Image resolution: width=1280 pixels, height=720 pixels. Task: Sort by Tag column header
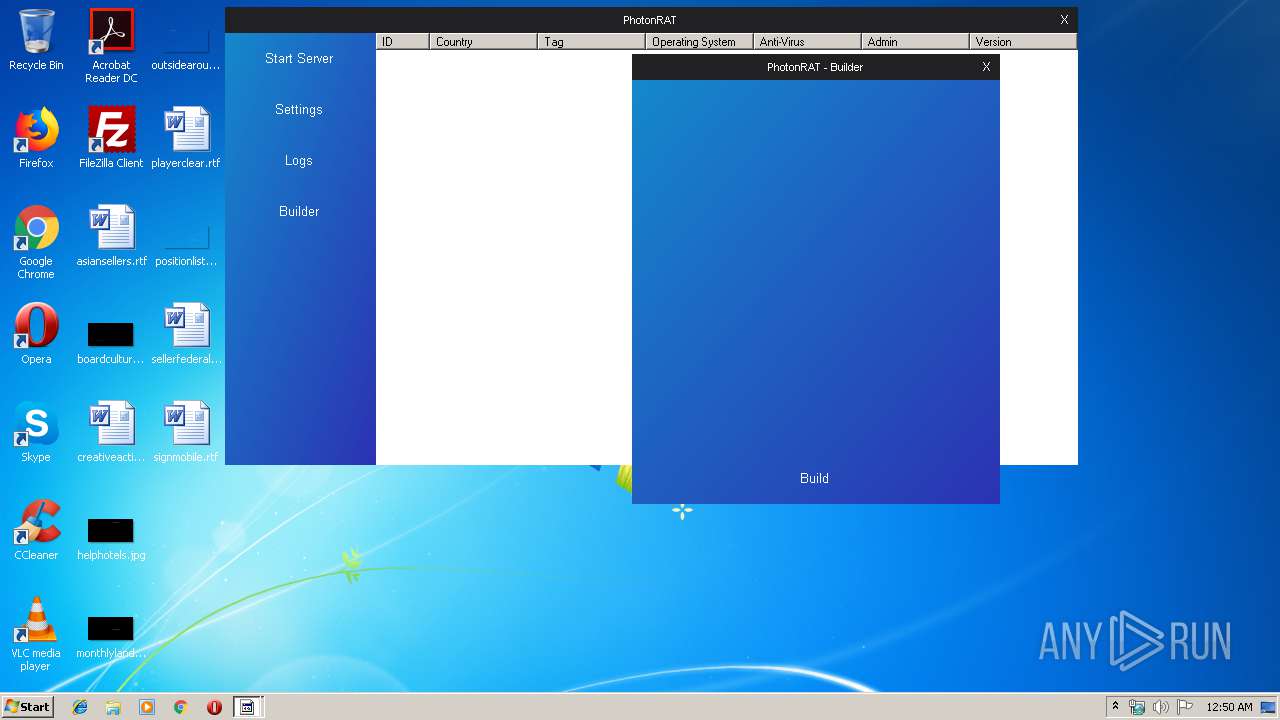click(591, 41)
